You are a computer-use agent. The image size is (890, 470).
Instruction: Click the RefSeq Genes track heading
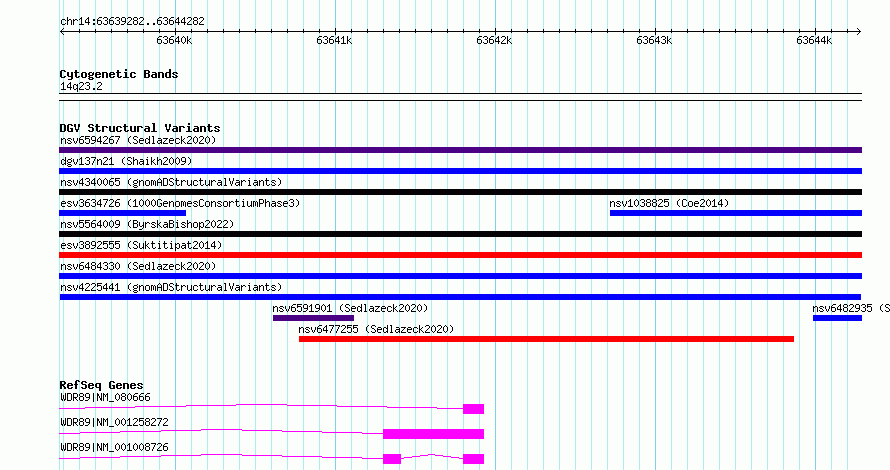[101, 385]
